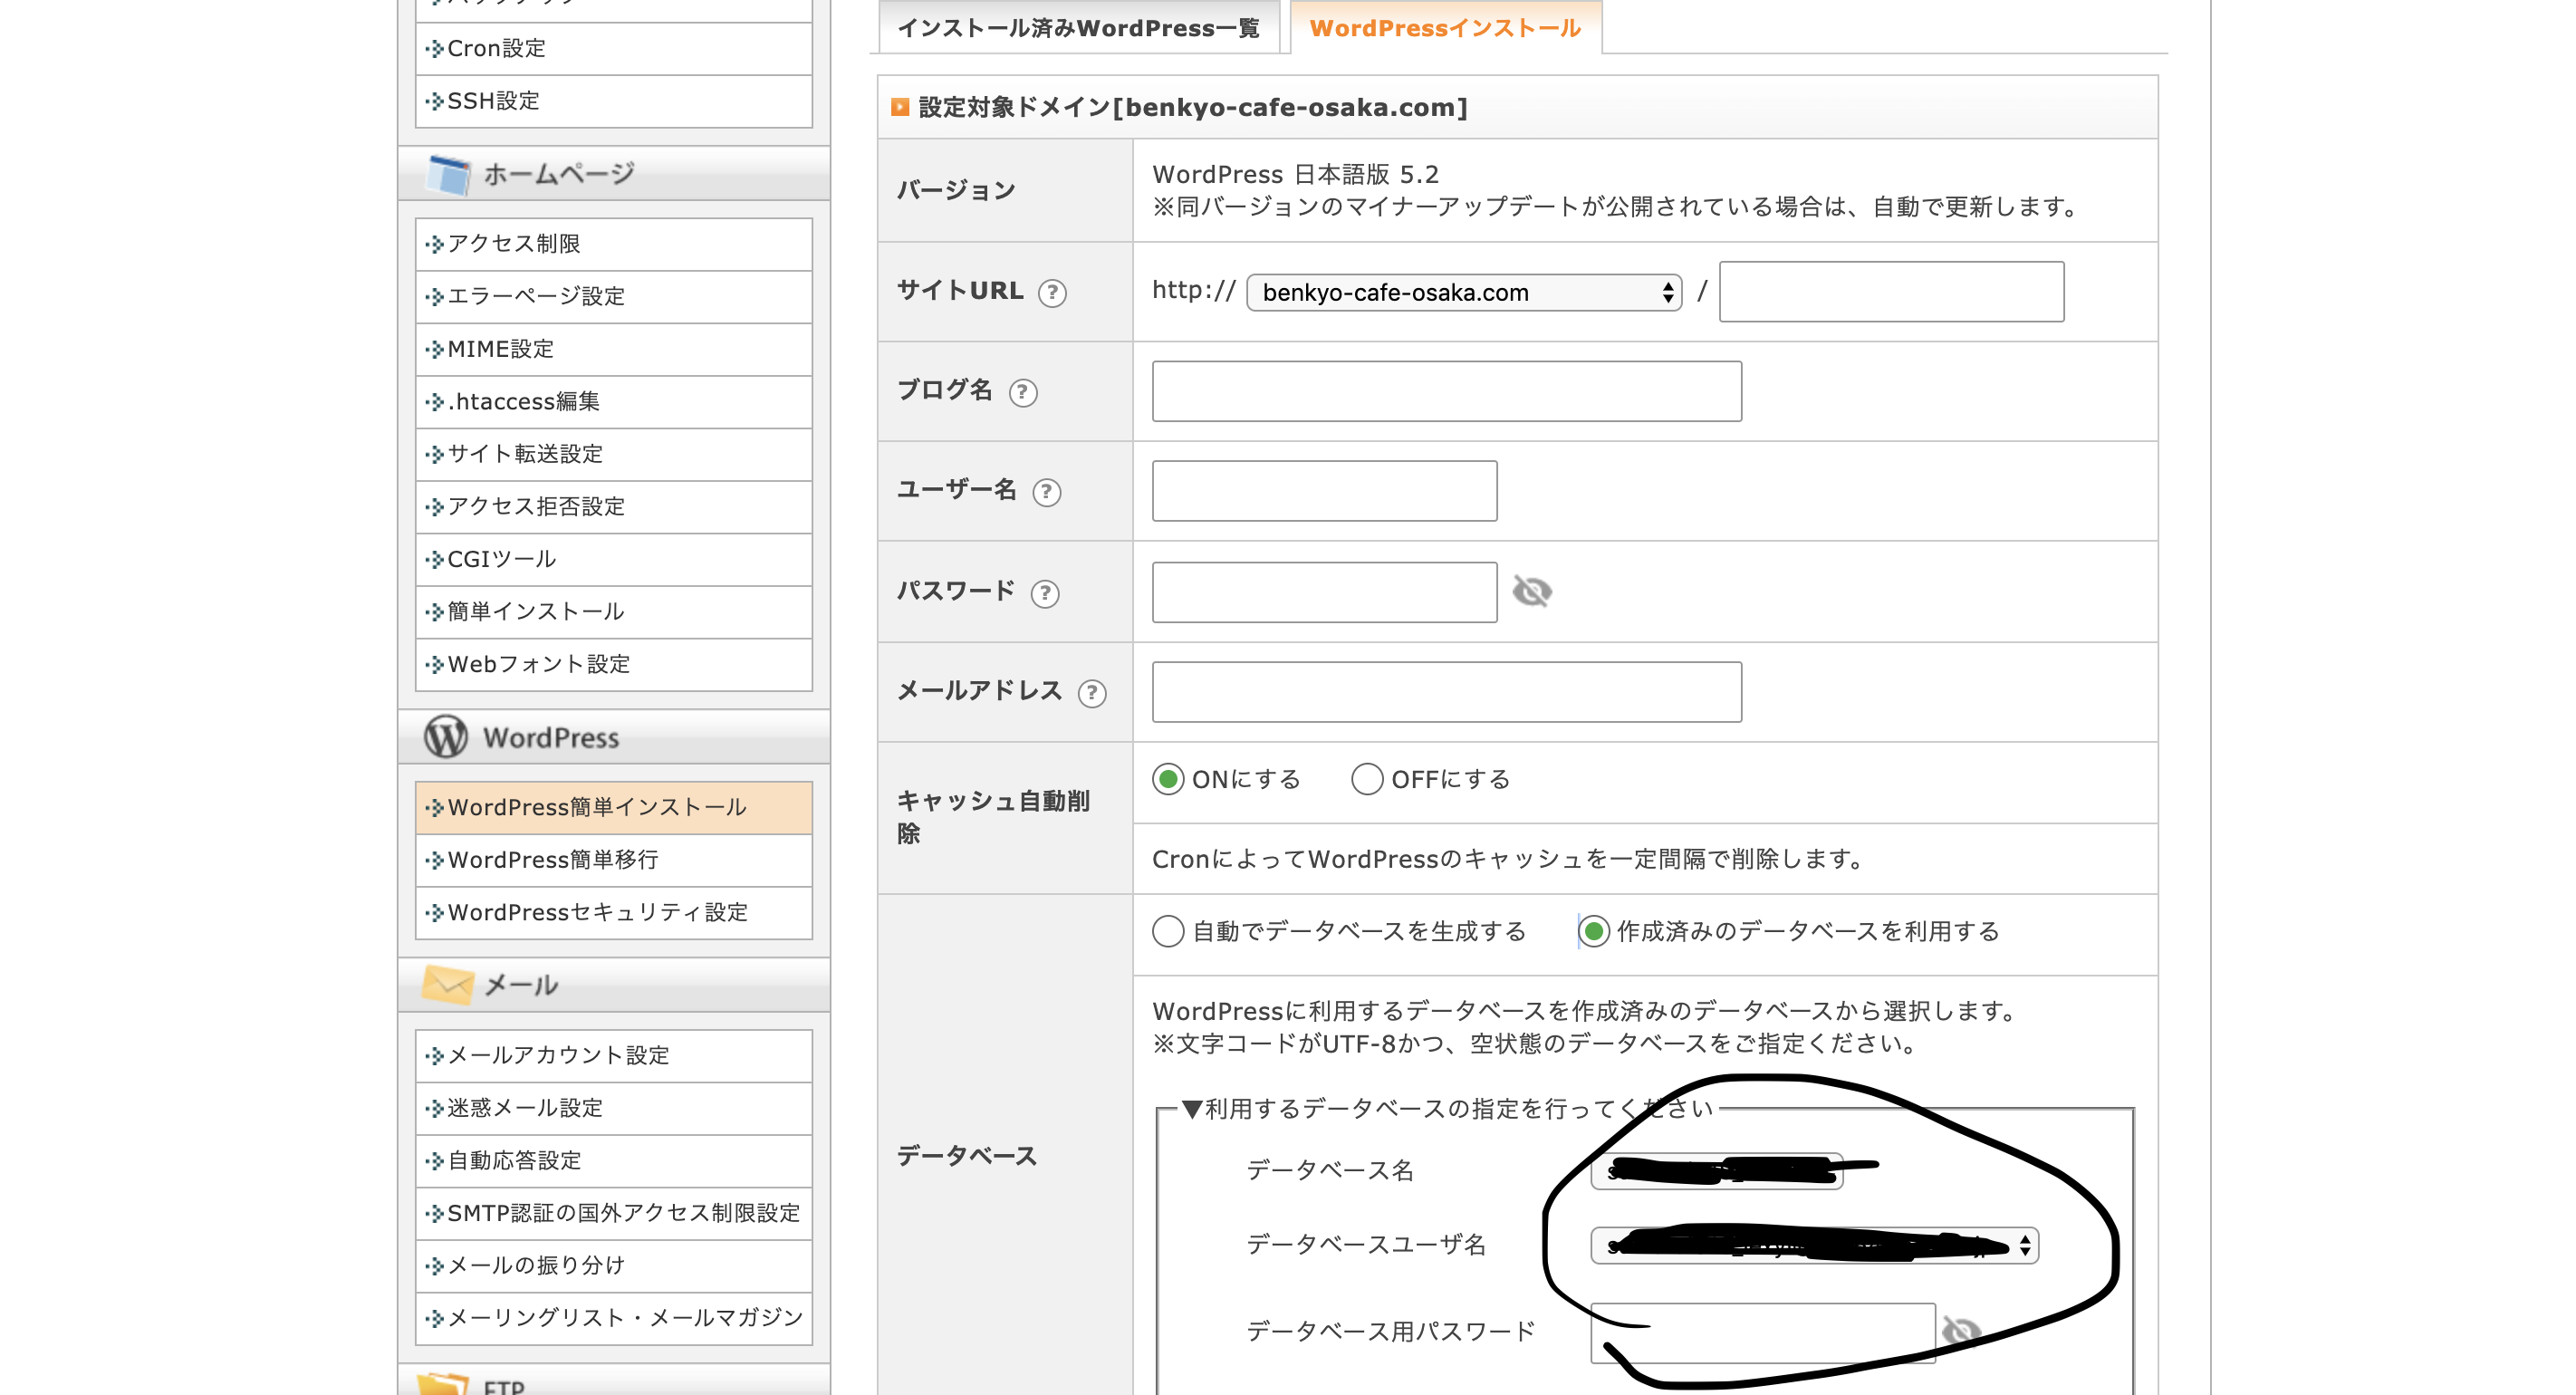Open WordPressセキュリティ設定 in sidebar
Image resolution: width=2576 pixels, height=1395 pixels.
tap(614, 912)
